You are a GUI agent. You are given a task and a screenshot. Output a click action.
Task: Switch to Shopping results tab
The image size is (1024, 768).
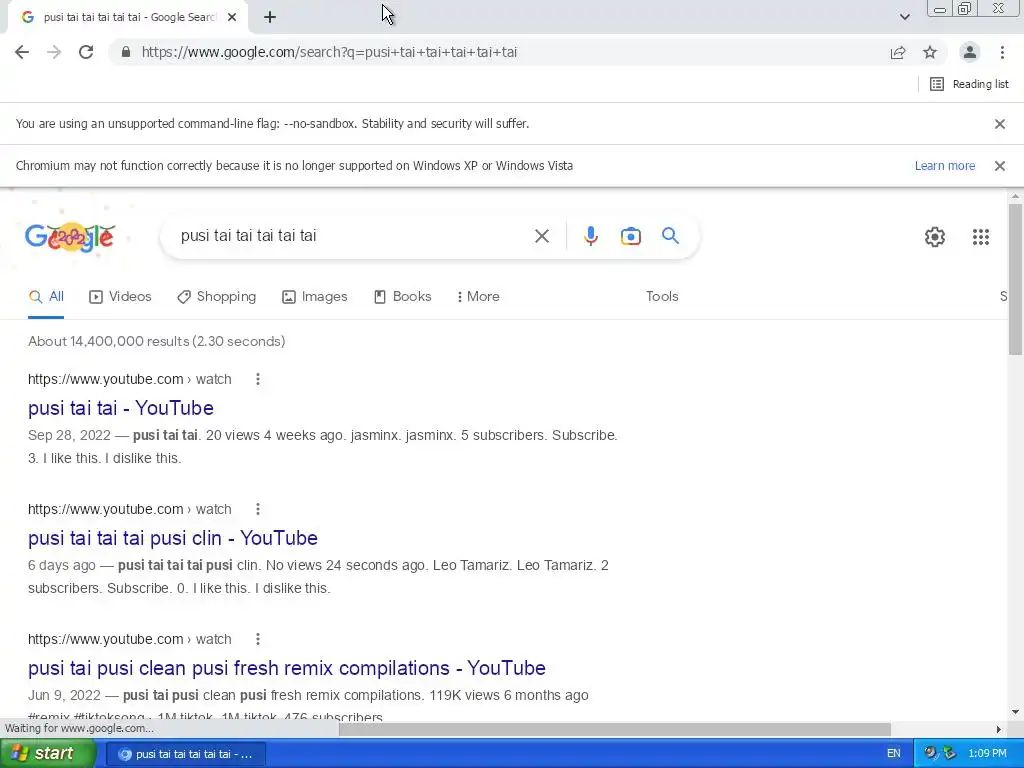point(216,296)
